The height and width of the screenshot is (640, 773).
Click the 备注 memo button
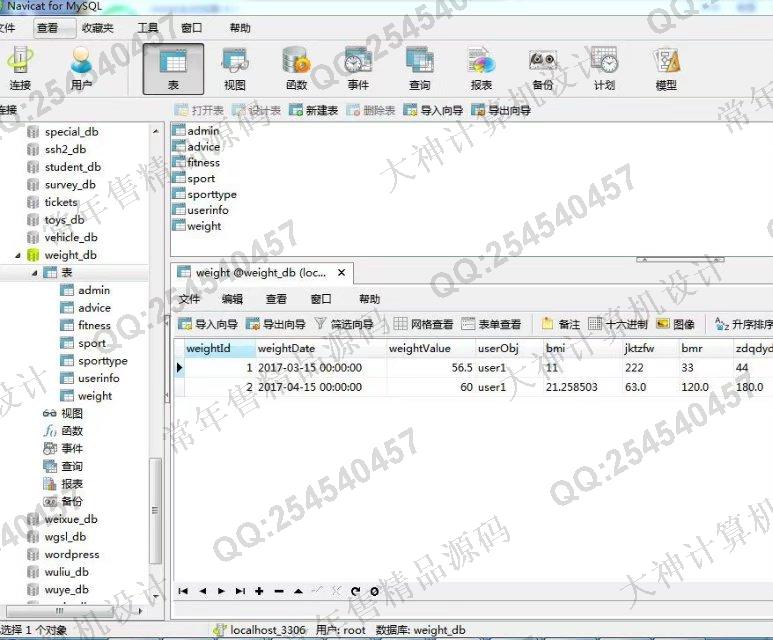click(561, 324)
